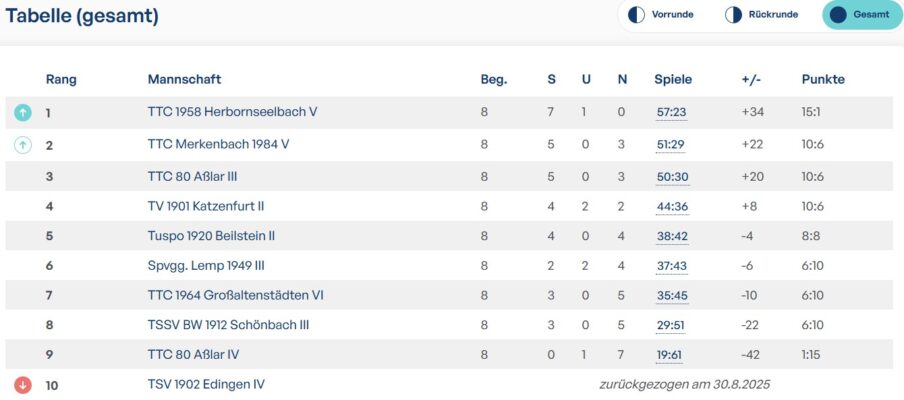Click the games score 44:36 link
The height and width of the screenshot is (400, 904).
coord(671,207)
